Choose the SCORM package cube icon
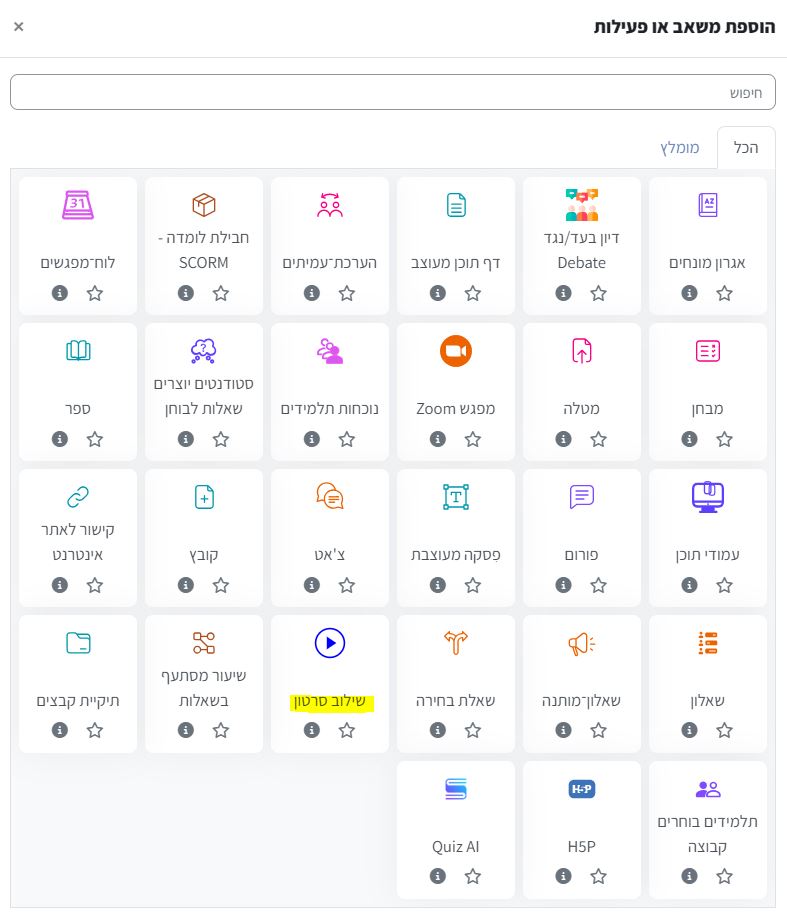The height and width of the screenshot is (917, 787). coord(204,205)
